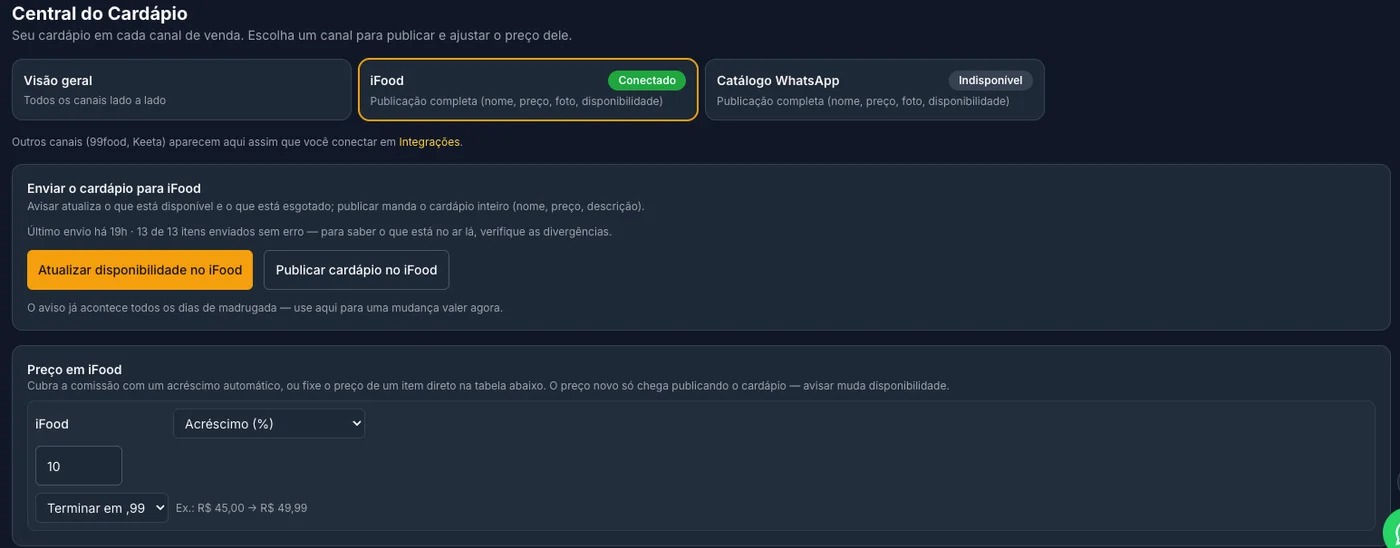The image size is (1400, 548).
Task: Follow the Integrações link
Action: click(429, 142)
